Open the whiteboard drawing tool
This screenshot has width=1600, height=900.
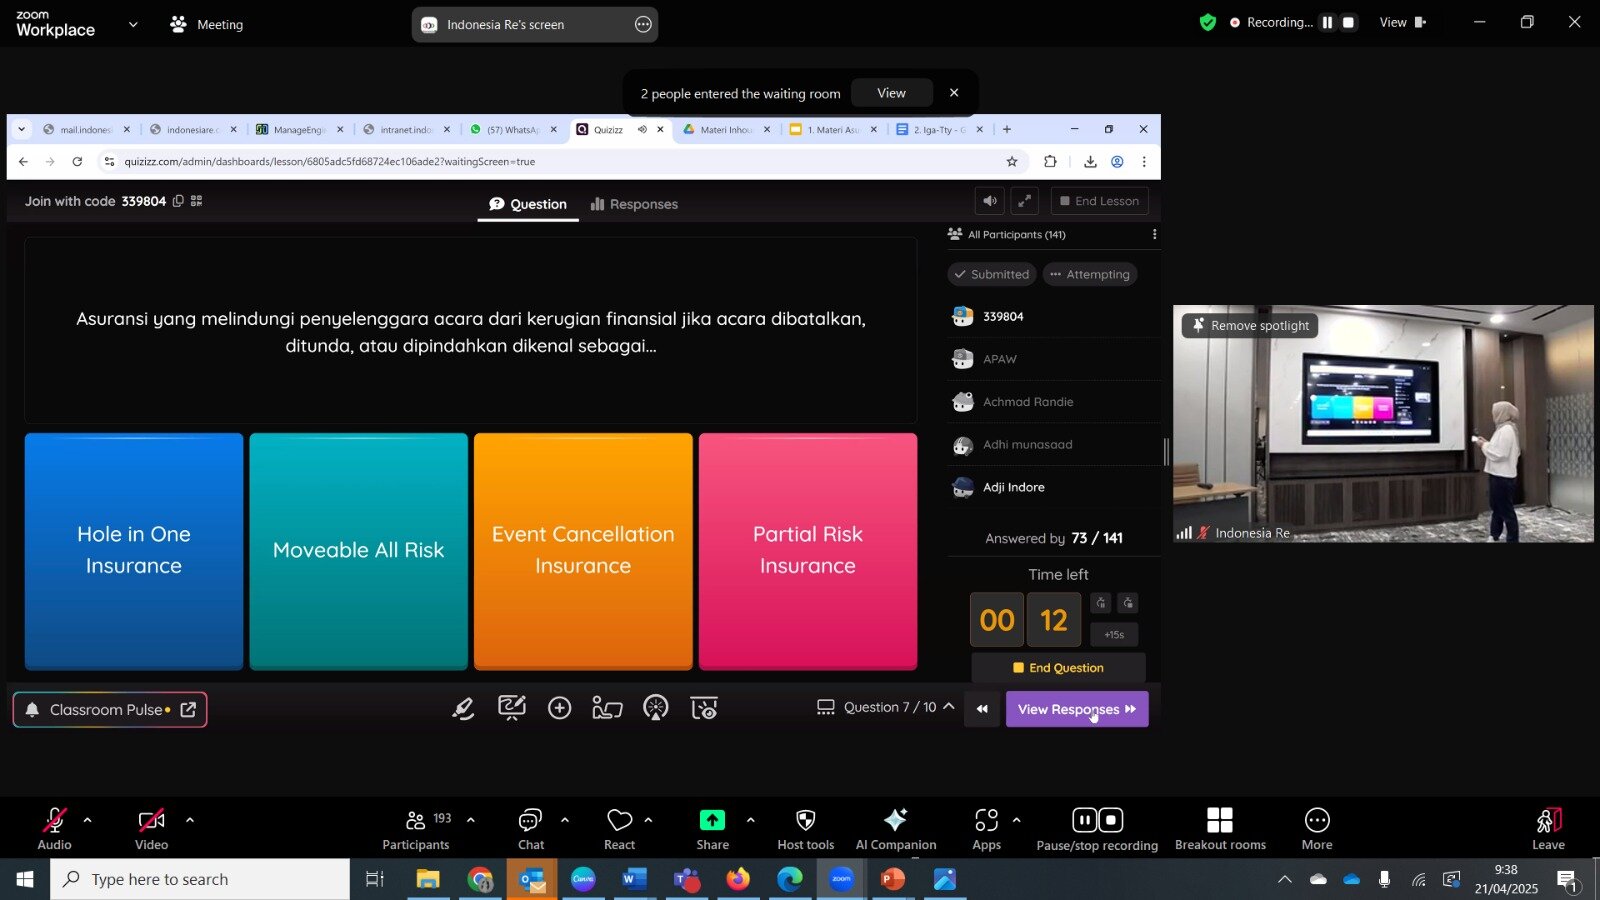[511, 709]
